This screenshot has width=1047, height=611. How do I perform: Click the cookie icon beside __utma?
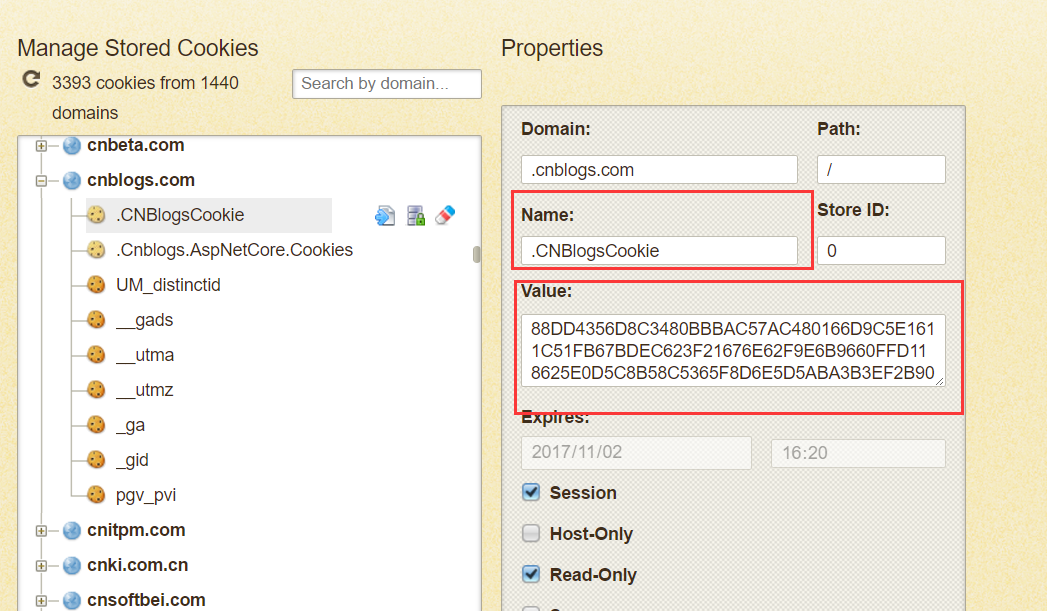(x=96, y=354)
